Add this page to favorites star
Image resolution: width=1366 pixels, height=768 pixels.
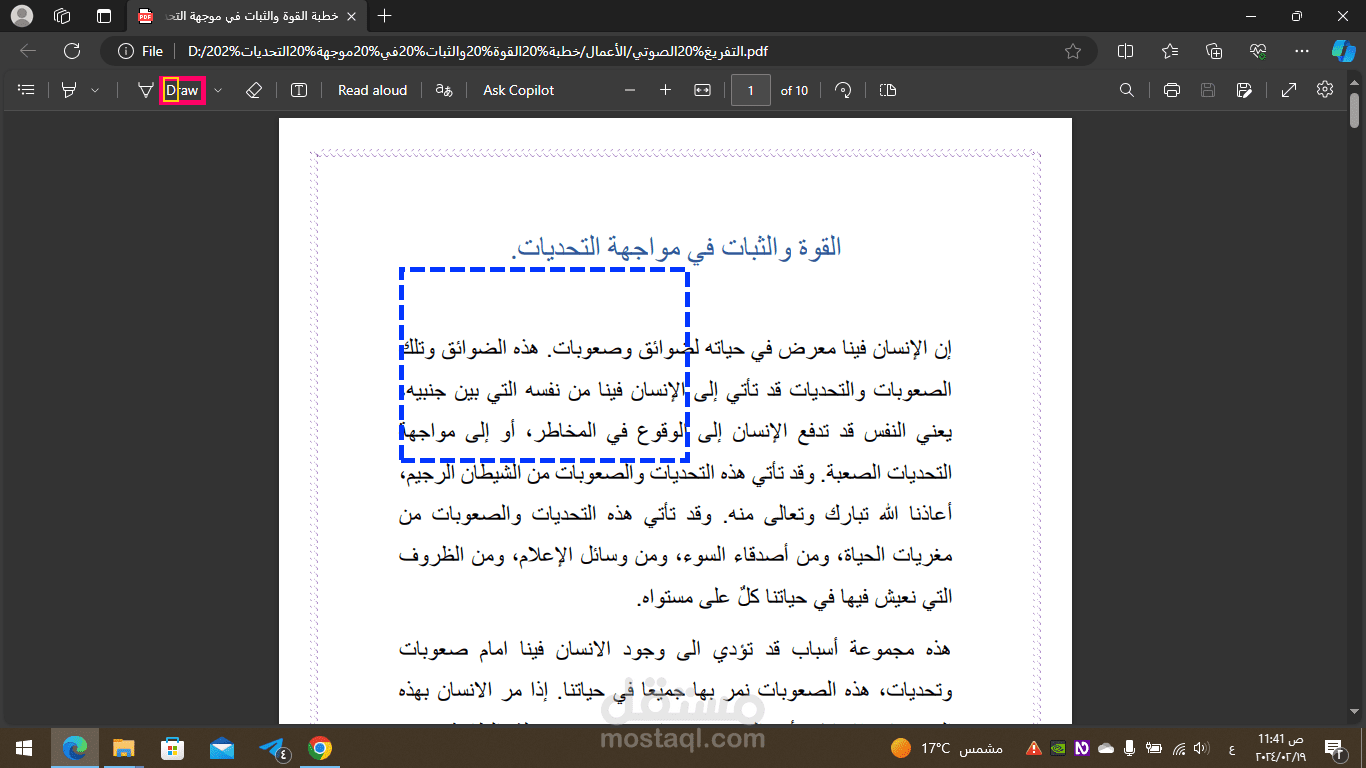click(1073, 51)
